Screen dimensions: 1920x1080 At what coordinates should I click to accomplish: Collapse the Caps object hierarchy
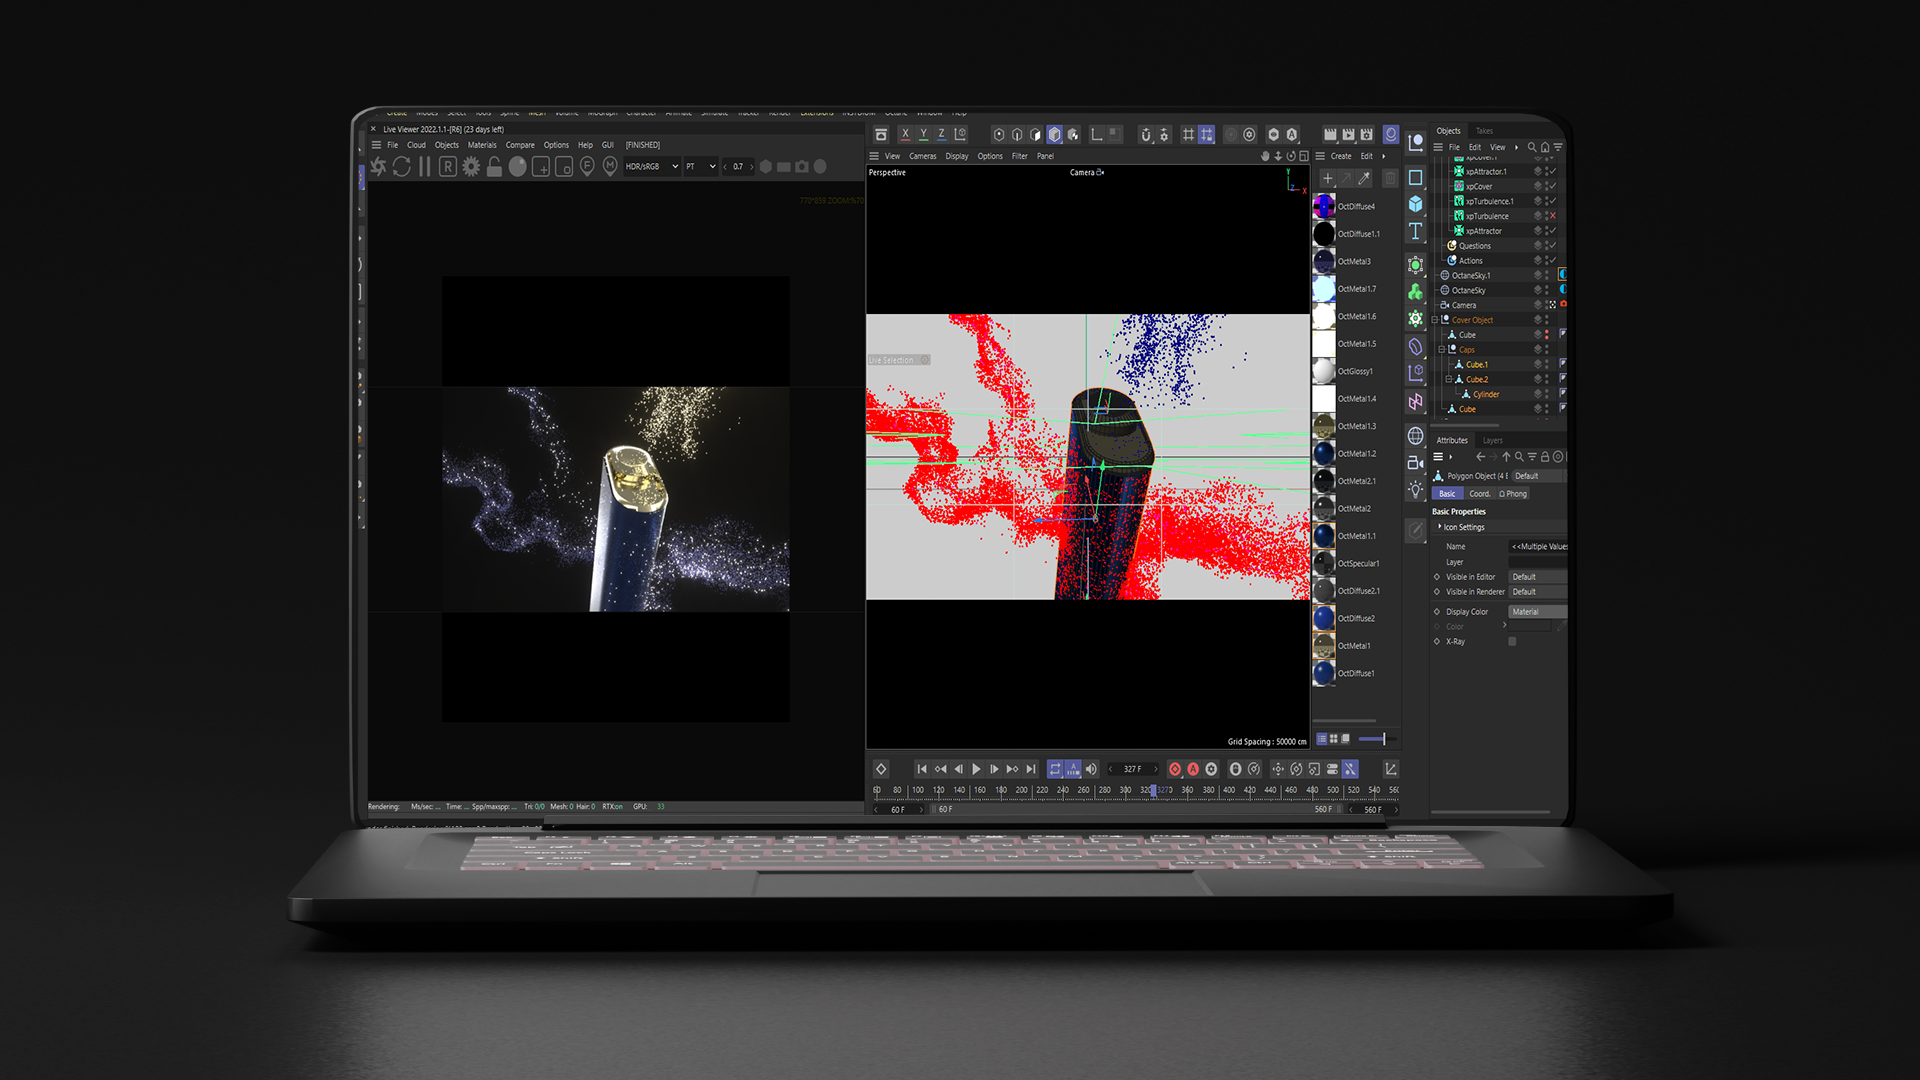click(1441, 350)
